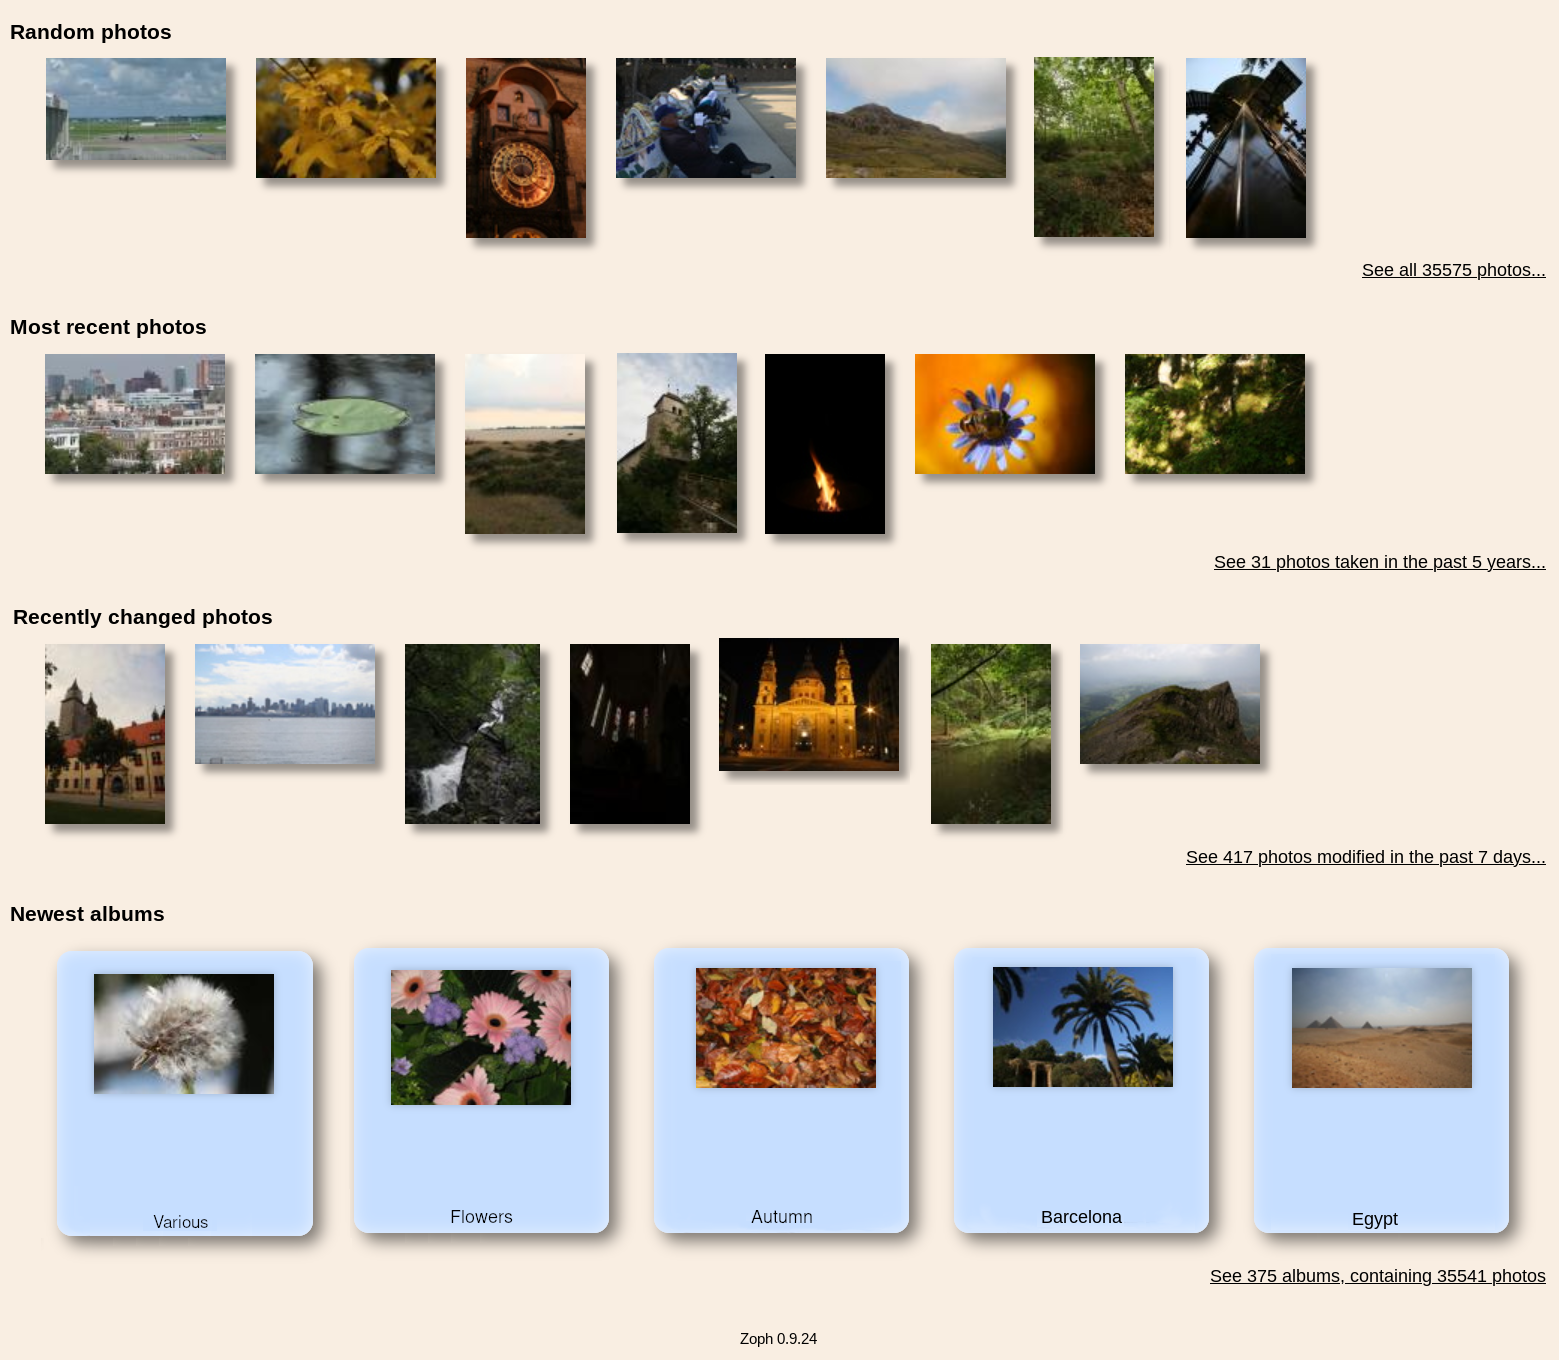This screenshot has width=1559, height=1360.
Task: Open the Various album dandelion cover
Action: 184,1034
